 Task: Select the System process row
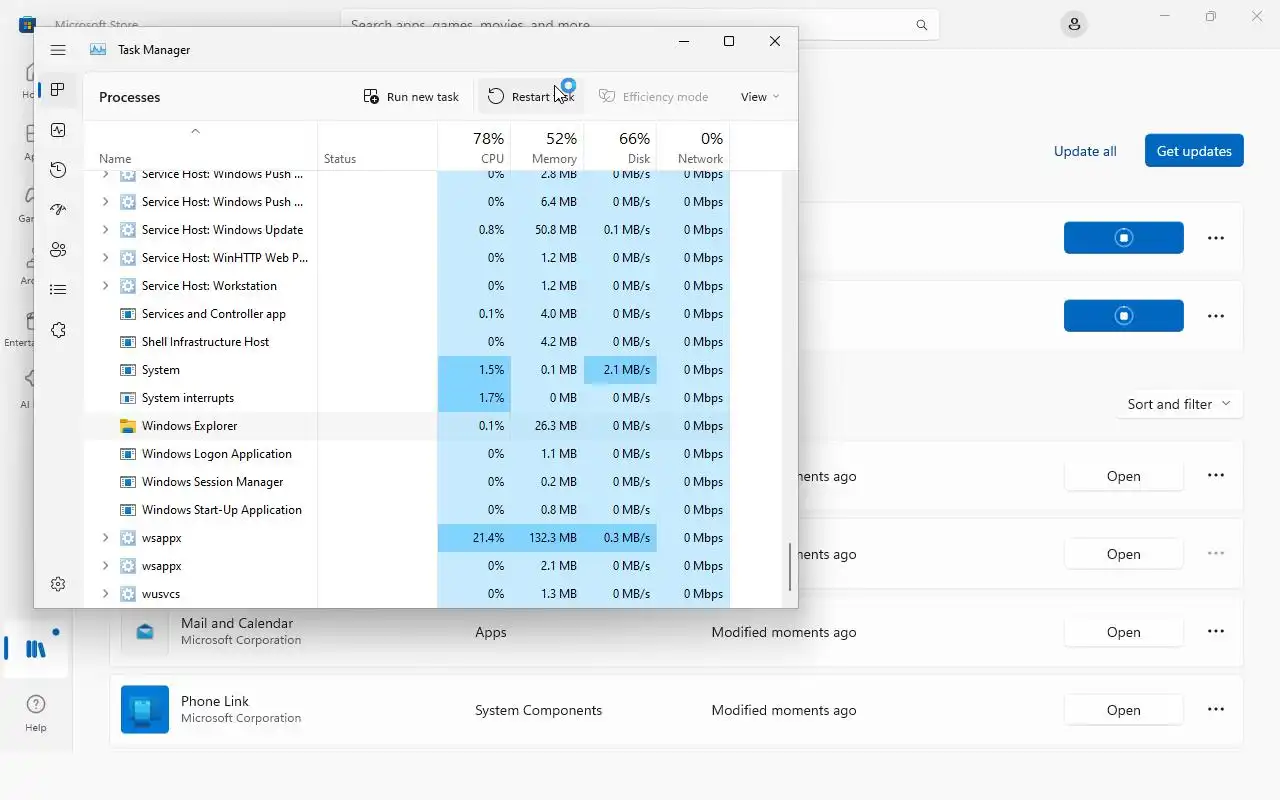click(407, 370)
